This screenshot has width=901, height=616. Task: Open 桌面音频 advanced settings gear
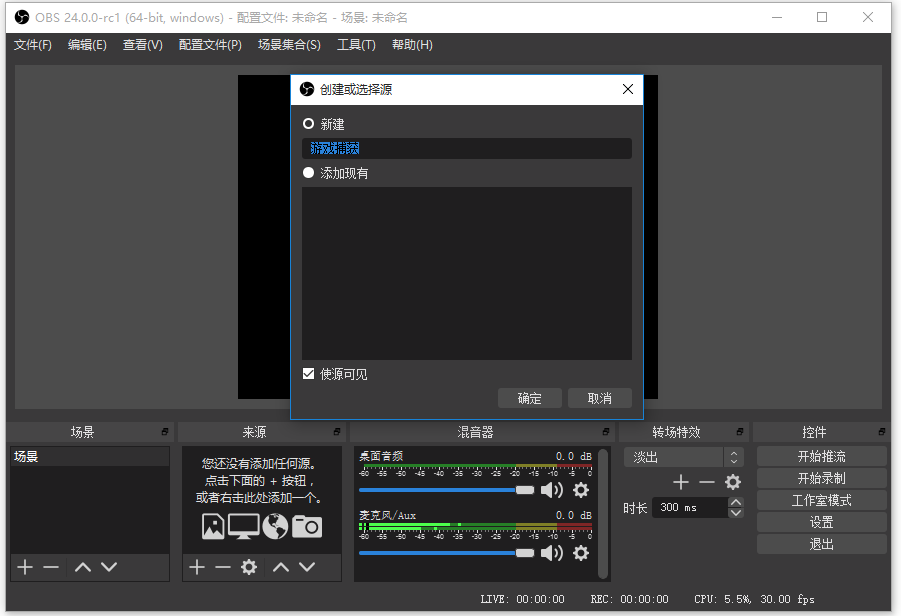[580, 490]
